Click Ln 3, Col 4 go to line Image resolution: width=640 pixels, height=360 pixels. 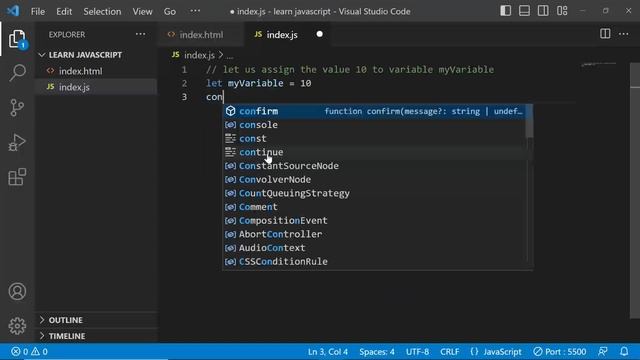[x=328, y=351]
